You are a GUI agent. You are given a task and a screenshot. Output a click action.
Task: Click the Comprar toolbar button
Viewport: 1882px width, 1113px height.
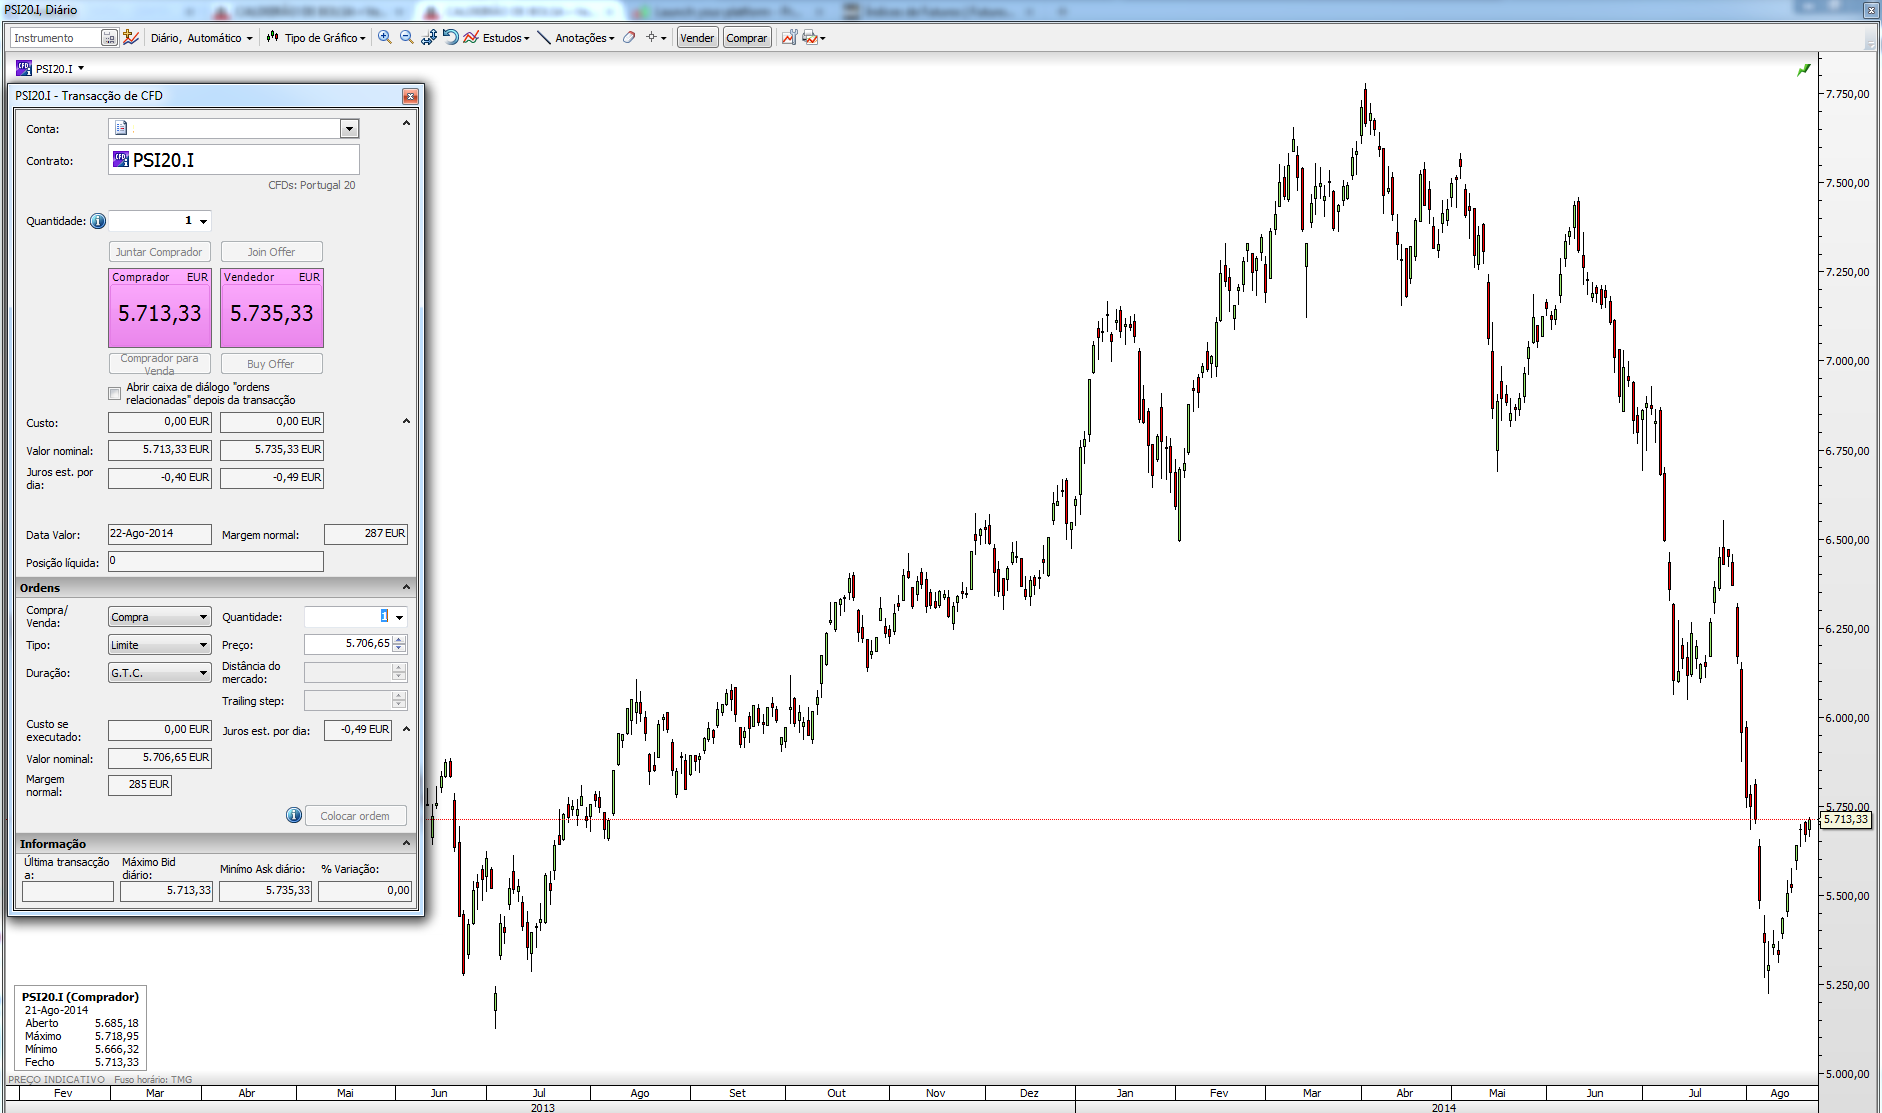(747, 38)
